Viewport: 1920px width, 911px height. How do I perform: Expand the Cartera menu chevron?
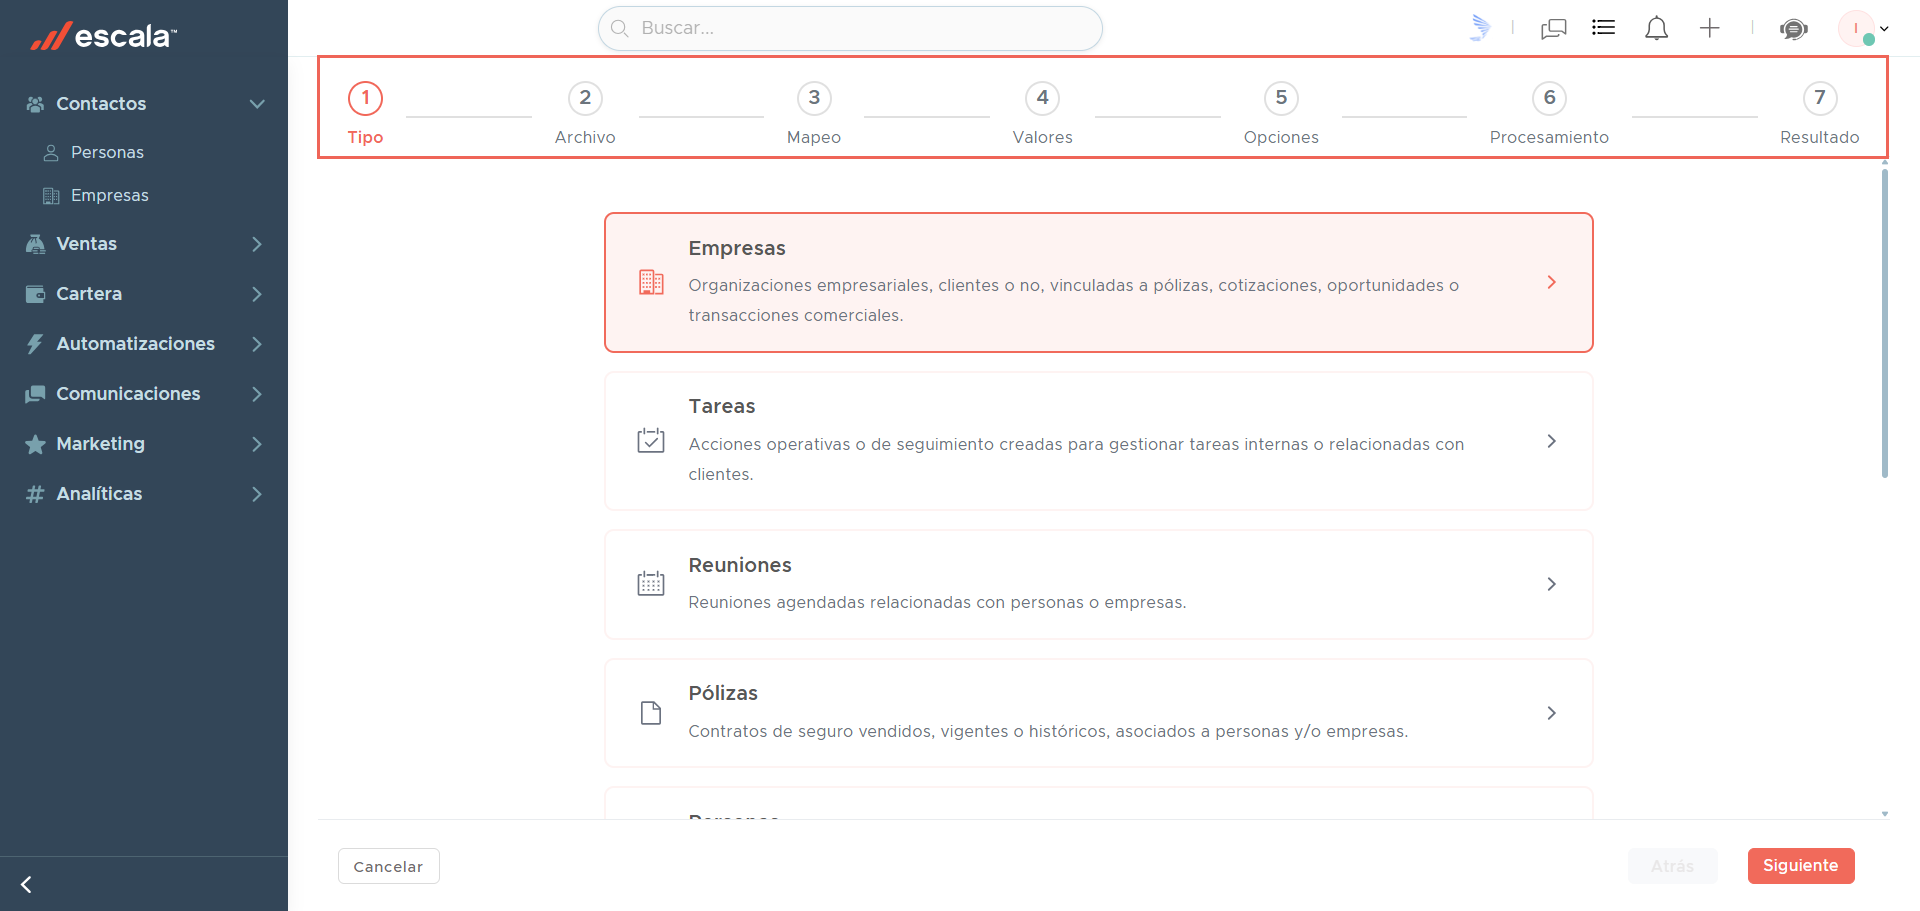pyautogui.click(x=257, y=294)
